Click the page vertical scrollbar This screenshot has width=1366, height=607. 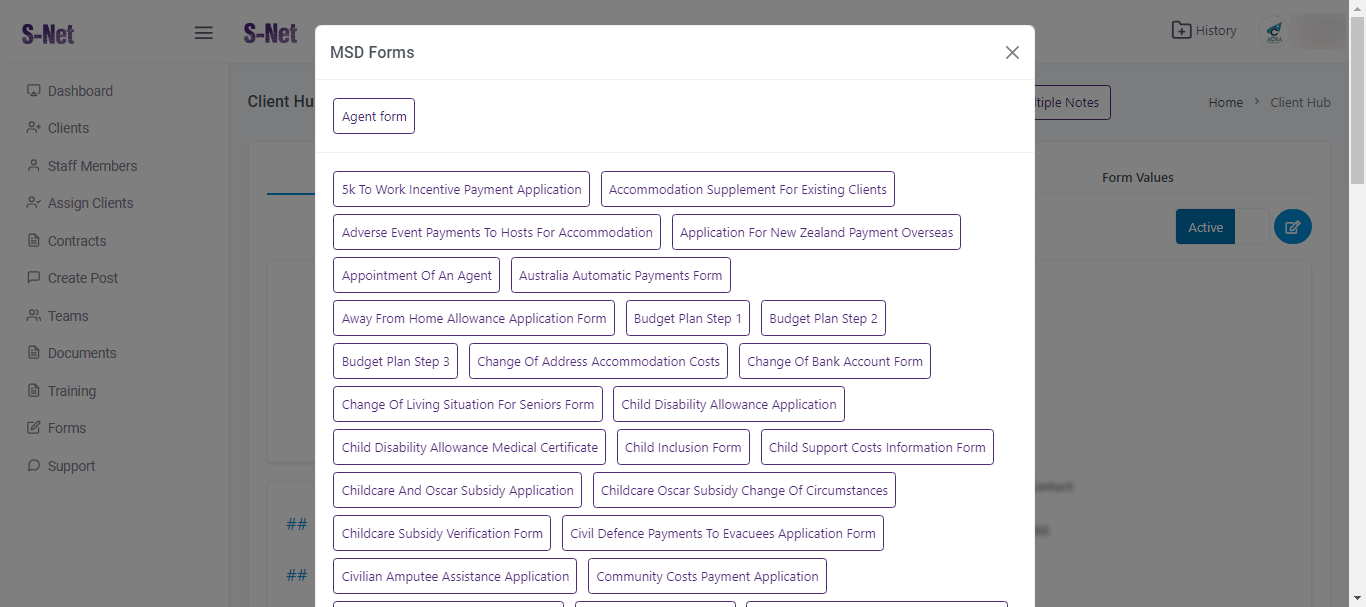(1357, 100)
